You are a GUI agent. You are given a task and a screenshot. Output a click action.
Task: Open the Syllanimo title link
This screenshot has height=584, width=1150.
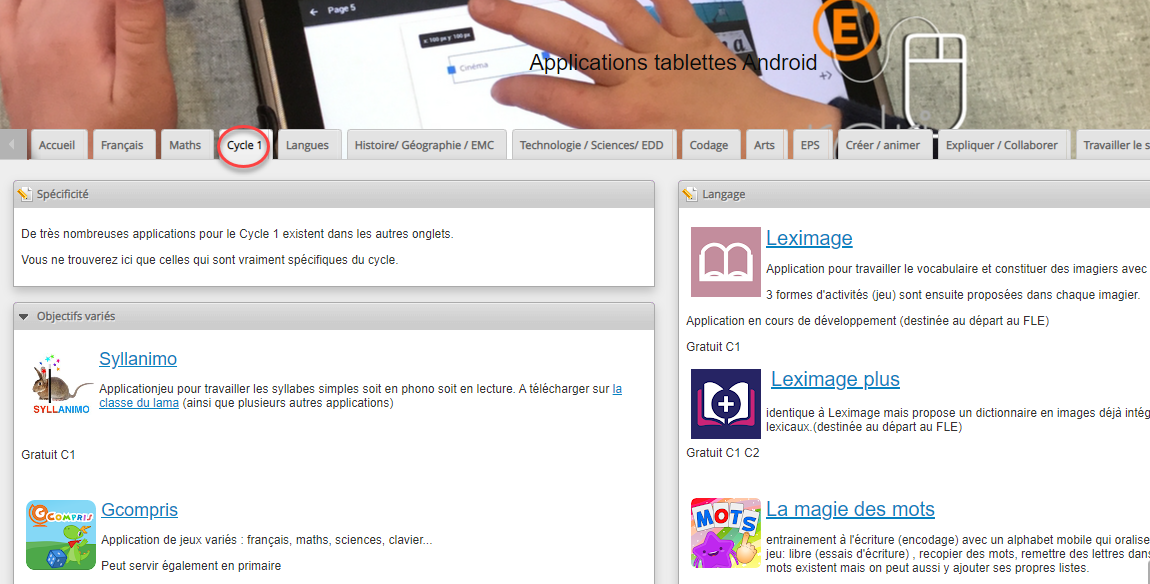pyautogui.click(x=138, y=359)
